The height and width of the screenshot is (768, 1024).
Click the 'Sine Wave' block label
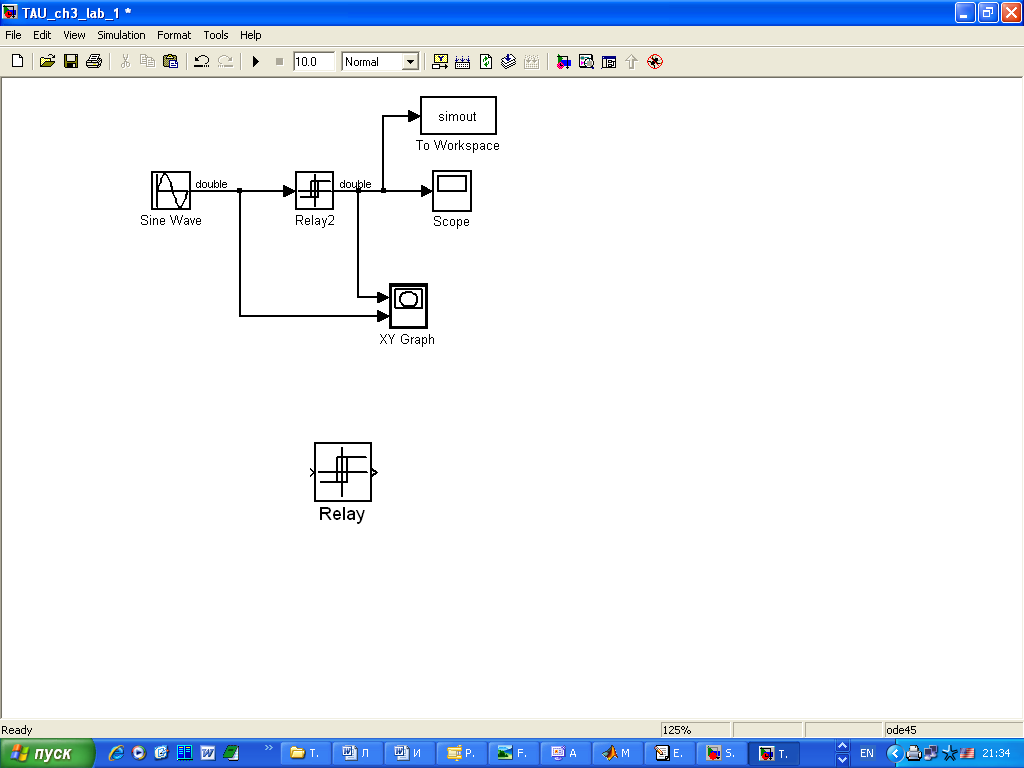tap(170, 221)
